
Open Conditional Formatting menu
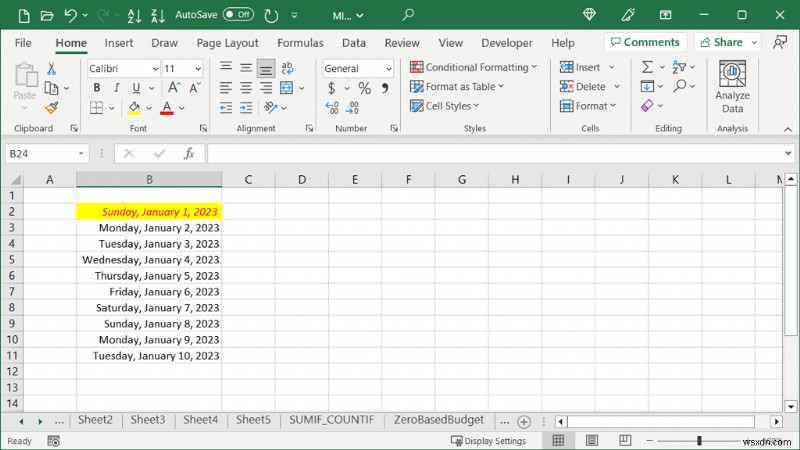tap(473, 67)
